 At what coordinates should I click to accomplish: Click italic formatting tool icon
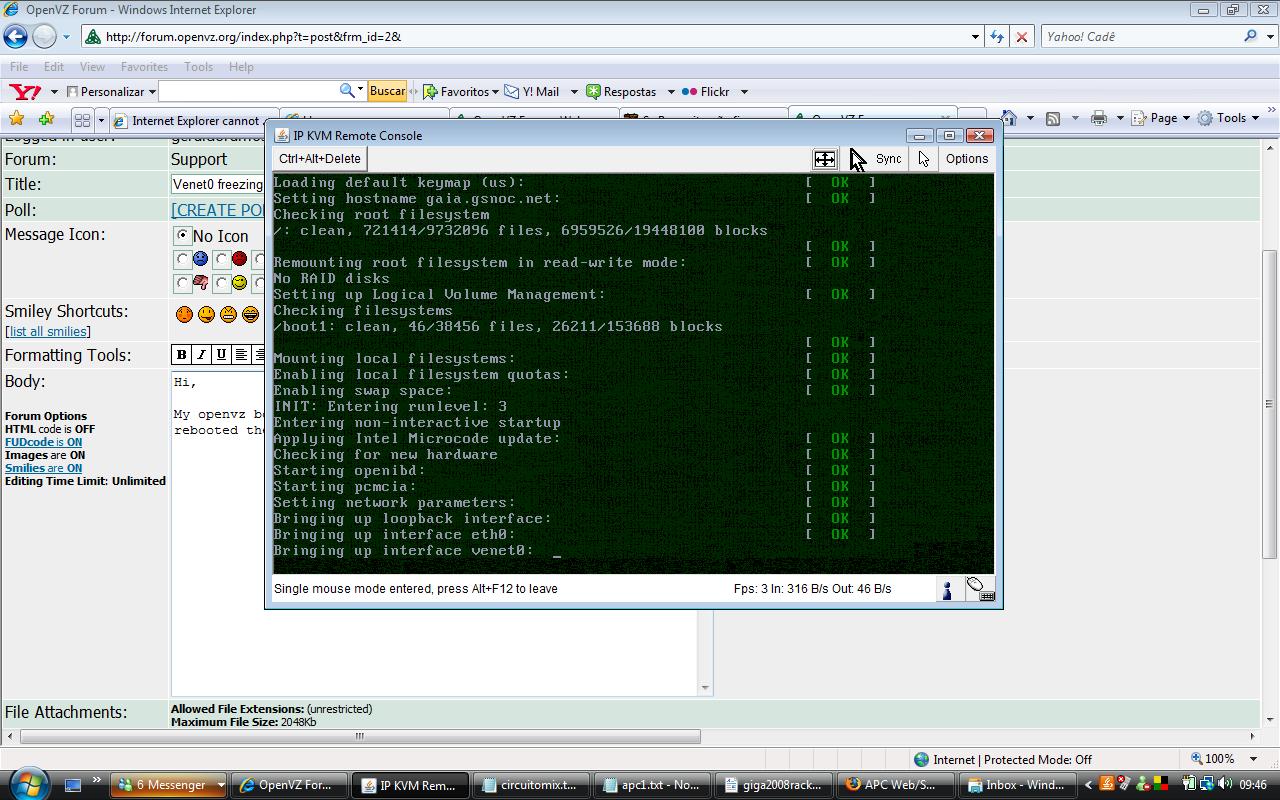[201, 355]
